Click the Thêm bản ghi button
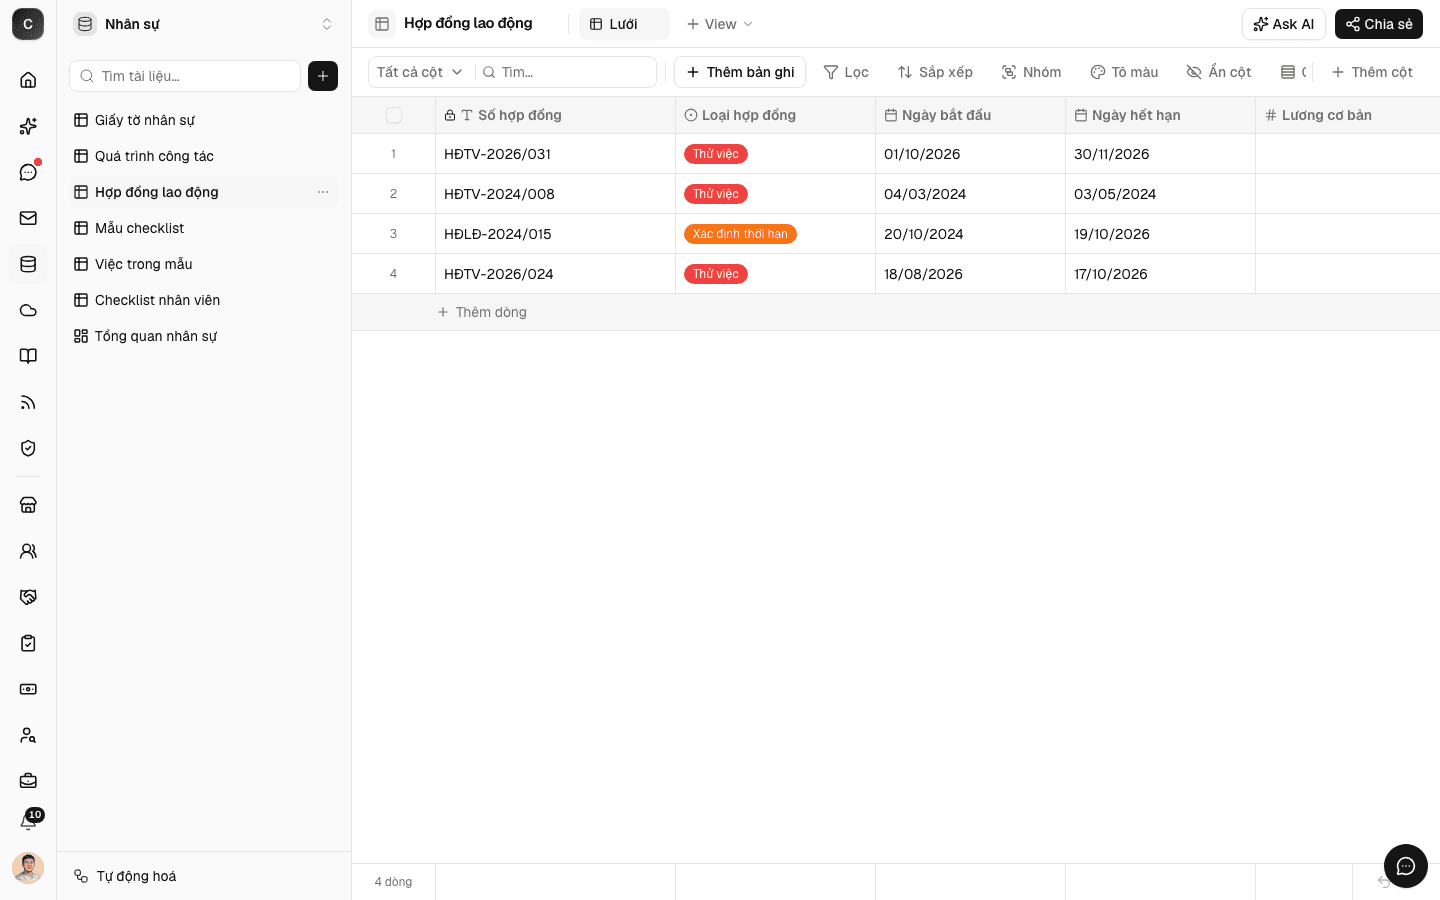The image size is (1440, 900). click(x=740, y=72)
